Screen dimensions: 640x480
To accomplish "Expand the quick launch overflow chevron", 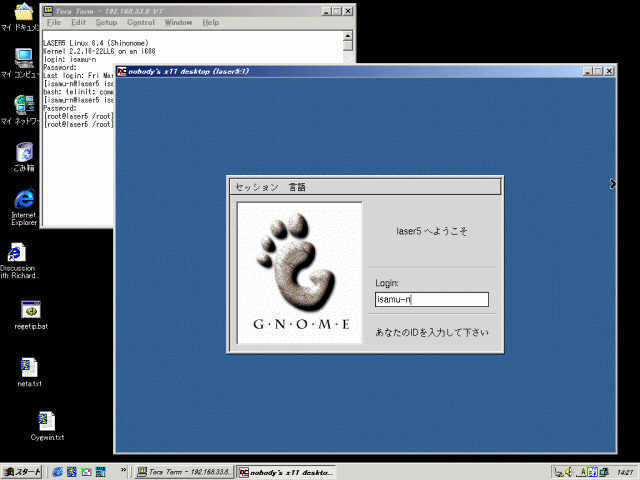I will click(x=123, y=471).
